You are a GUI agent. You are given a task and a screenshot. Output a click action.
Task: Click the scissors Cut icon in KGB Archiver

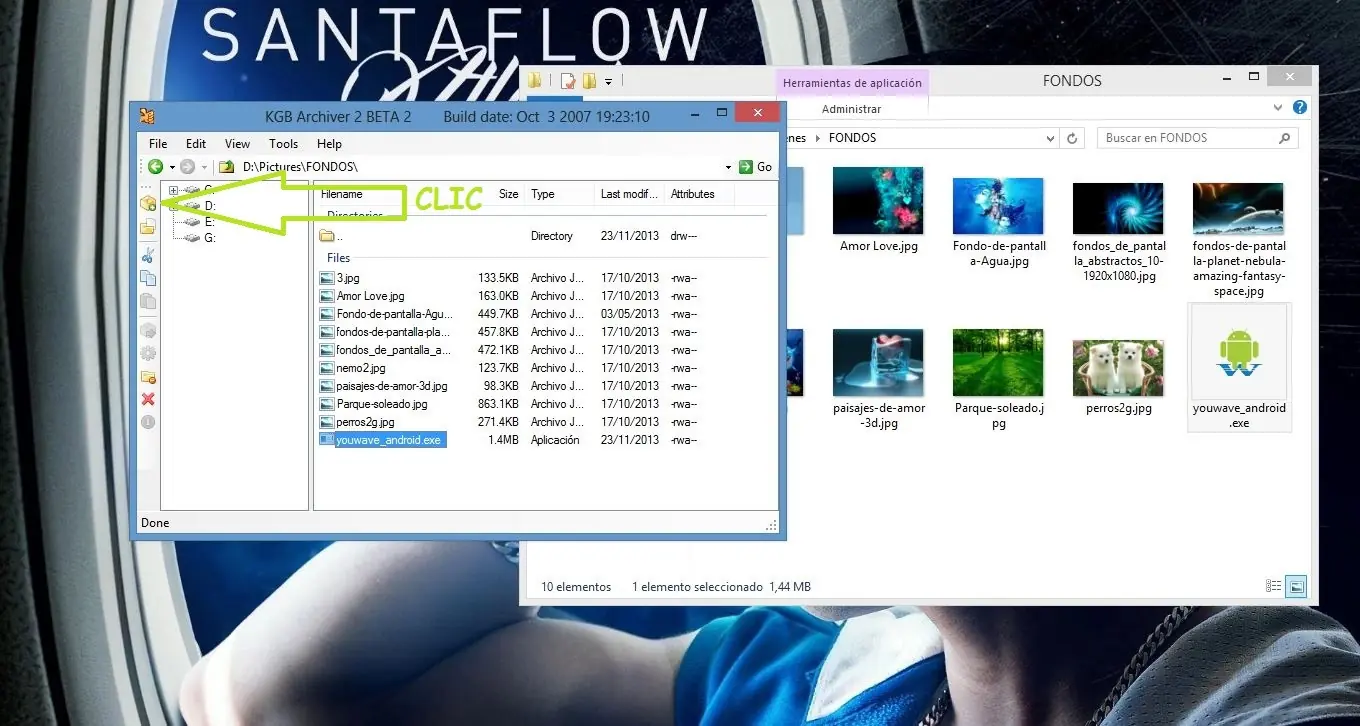coord(148,256)
